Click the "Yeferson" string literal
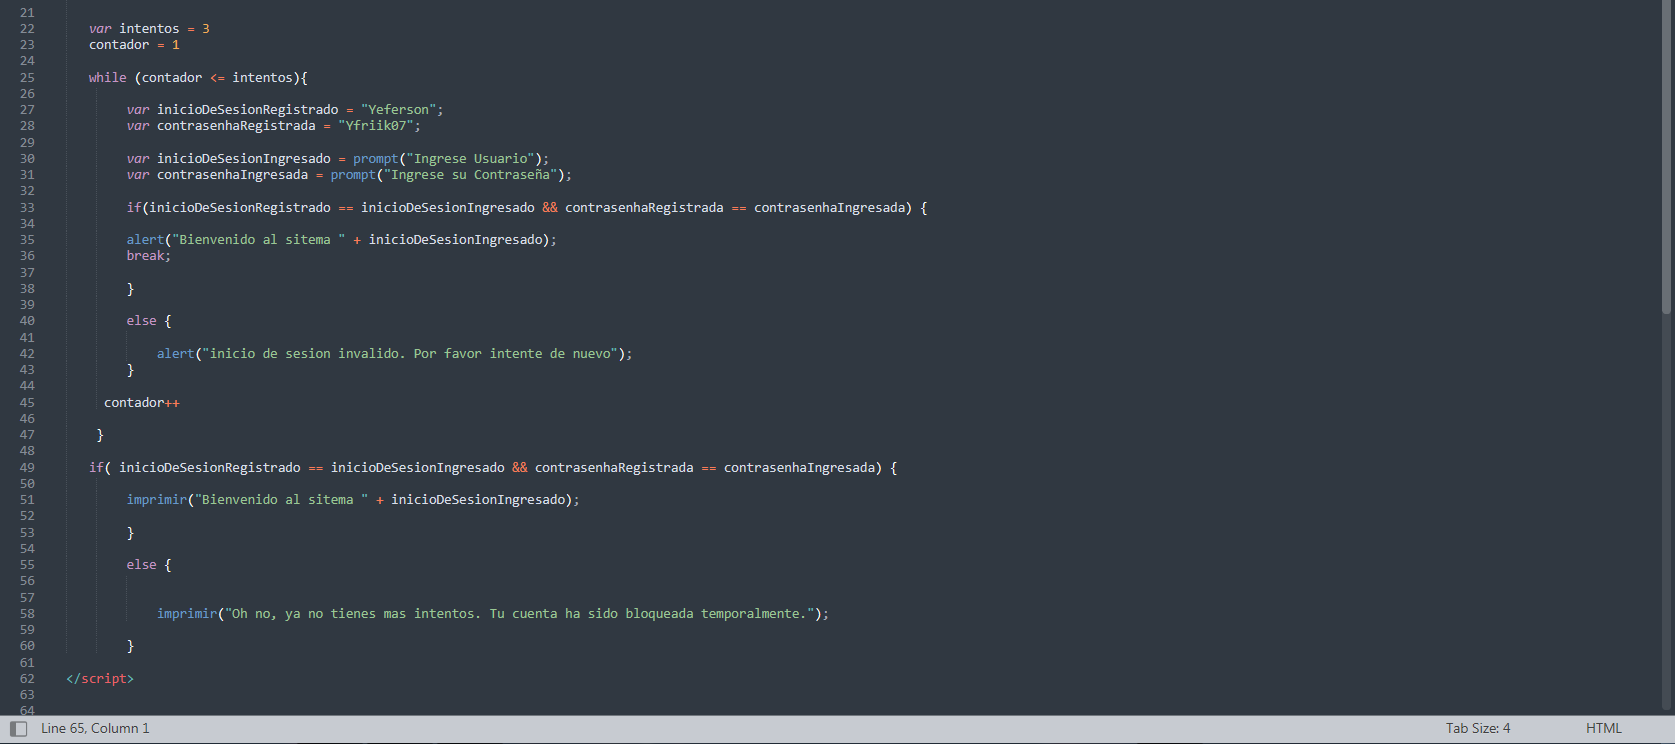The image size is (1675, 744). [x=399, y=110]
